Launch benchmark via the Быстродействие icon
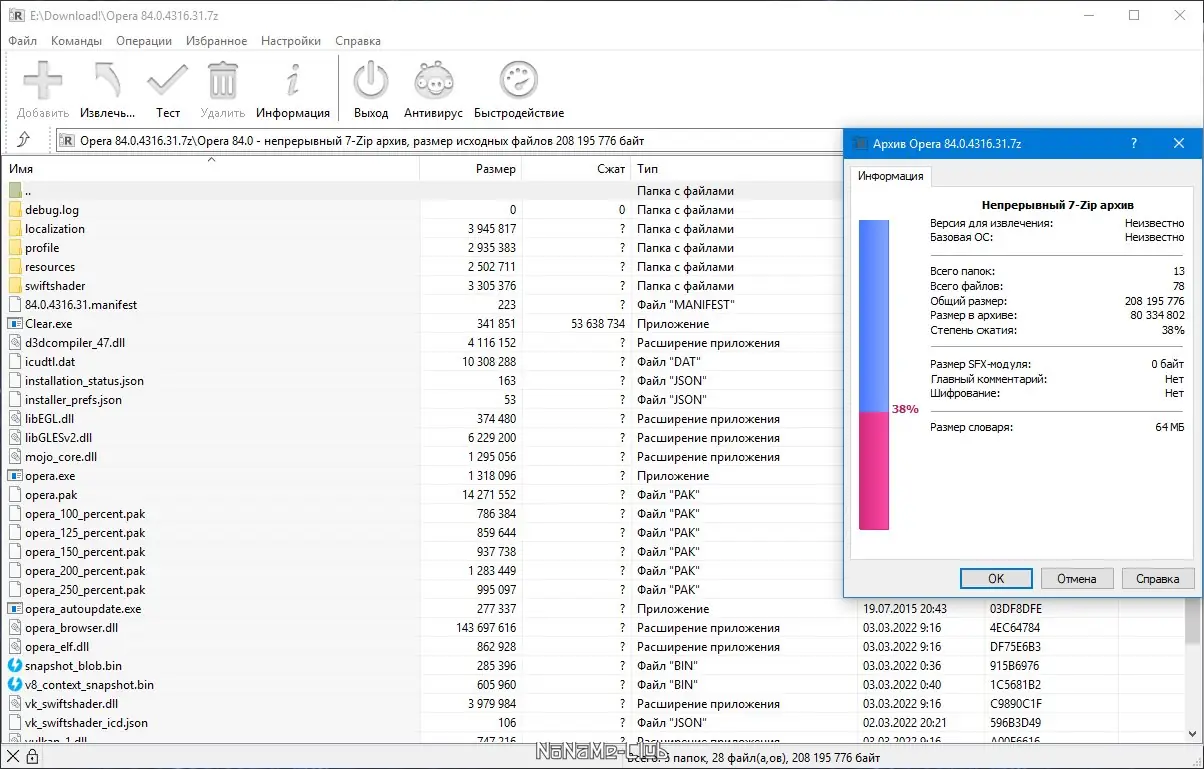The height and width of the screenshot is (769, 1204). [x=518, y=78]
